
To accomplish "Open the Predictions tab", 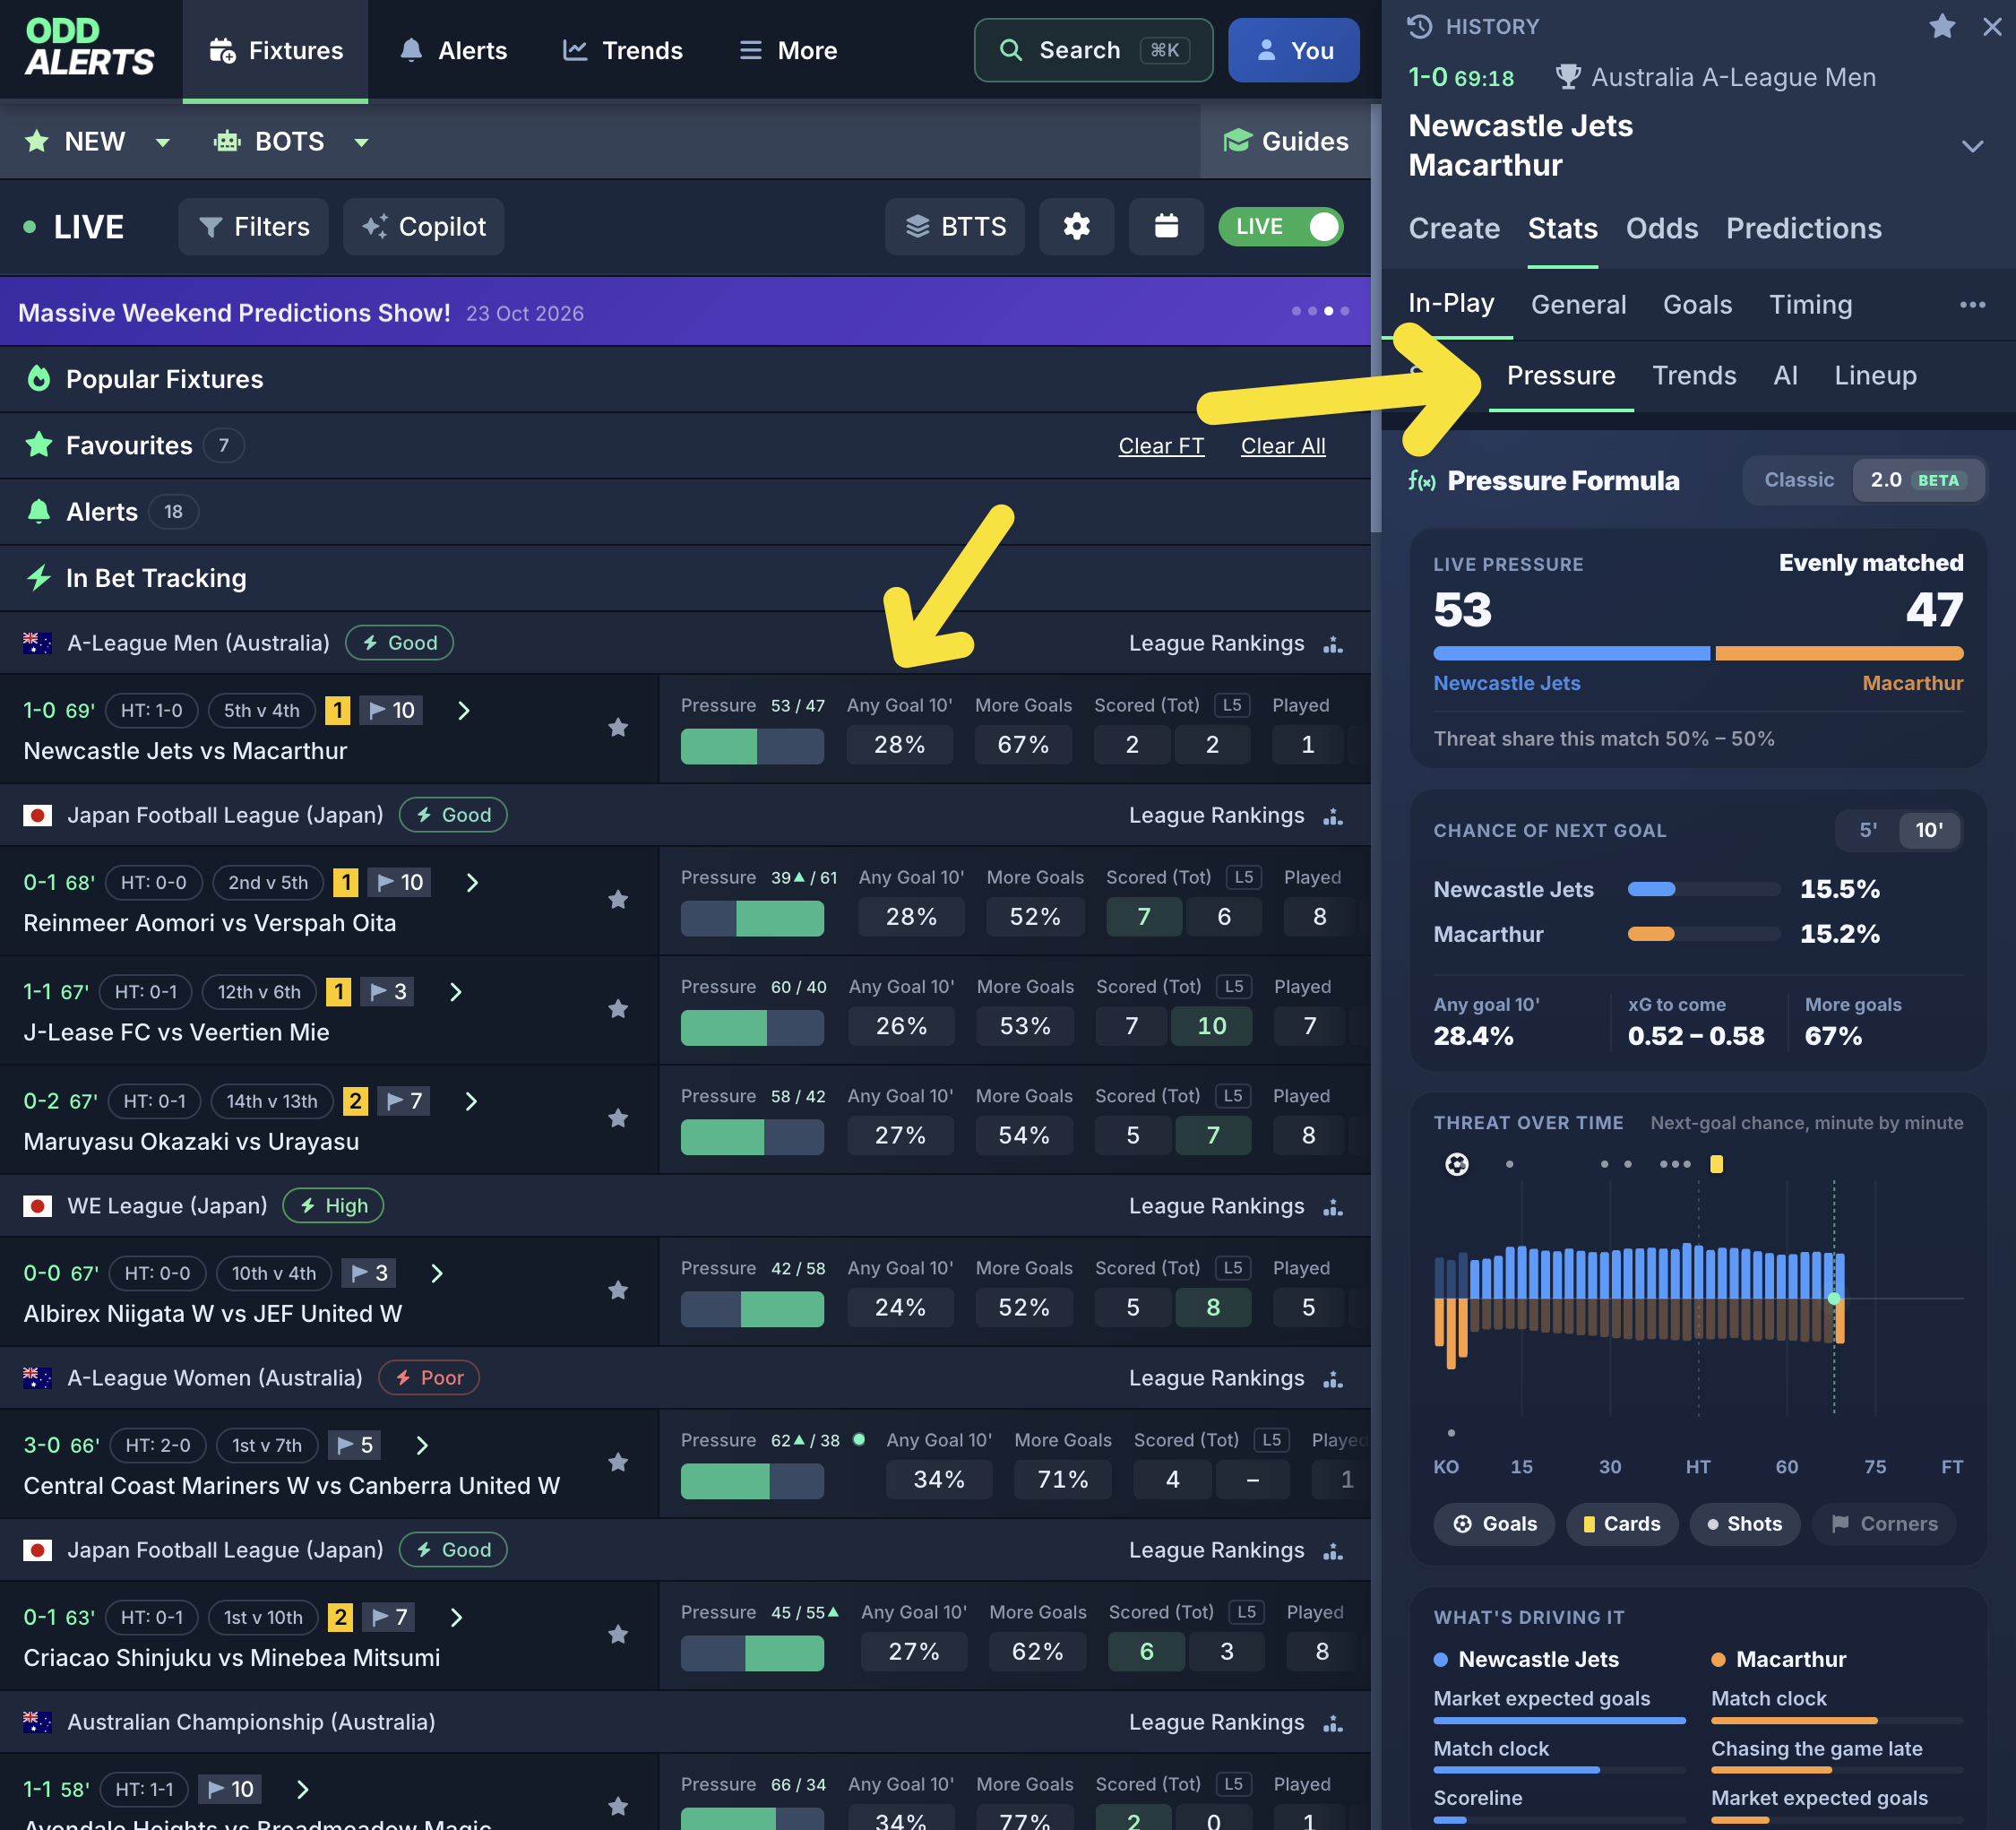I will [1804, 228].
